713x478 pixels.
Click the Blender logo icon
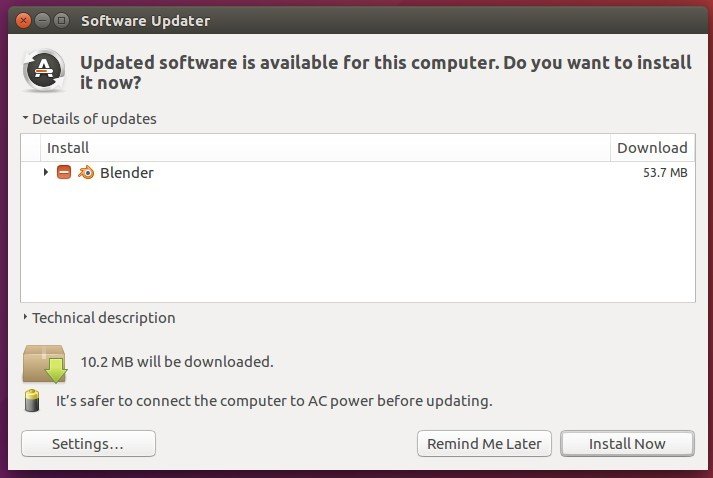(x=85, y=173)
